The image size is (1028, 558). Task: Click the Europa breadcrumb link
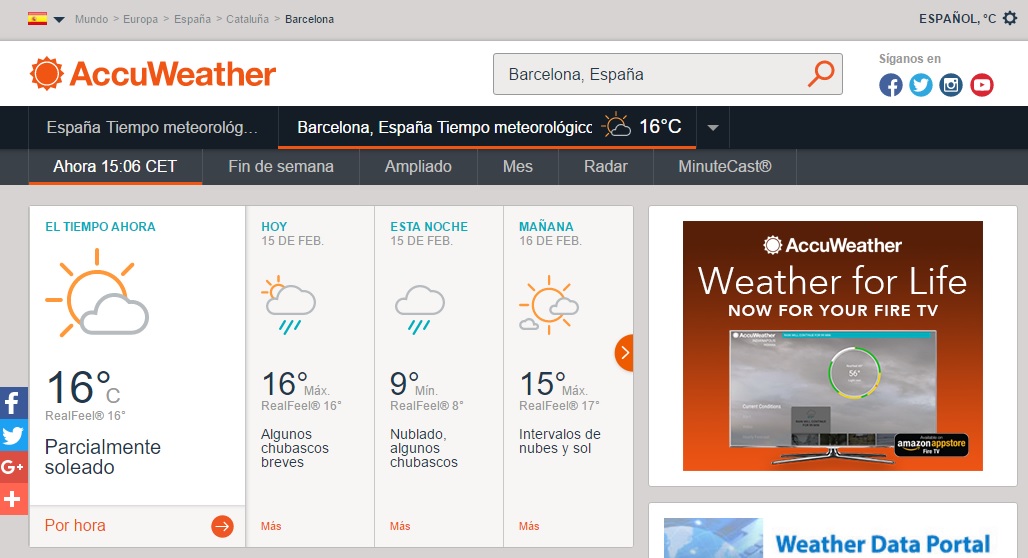(140, 19)
